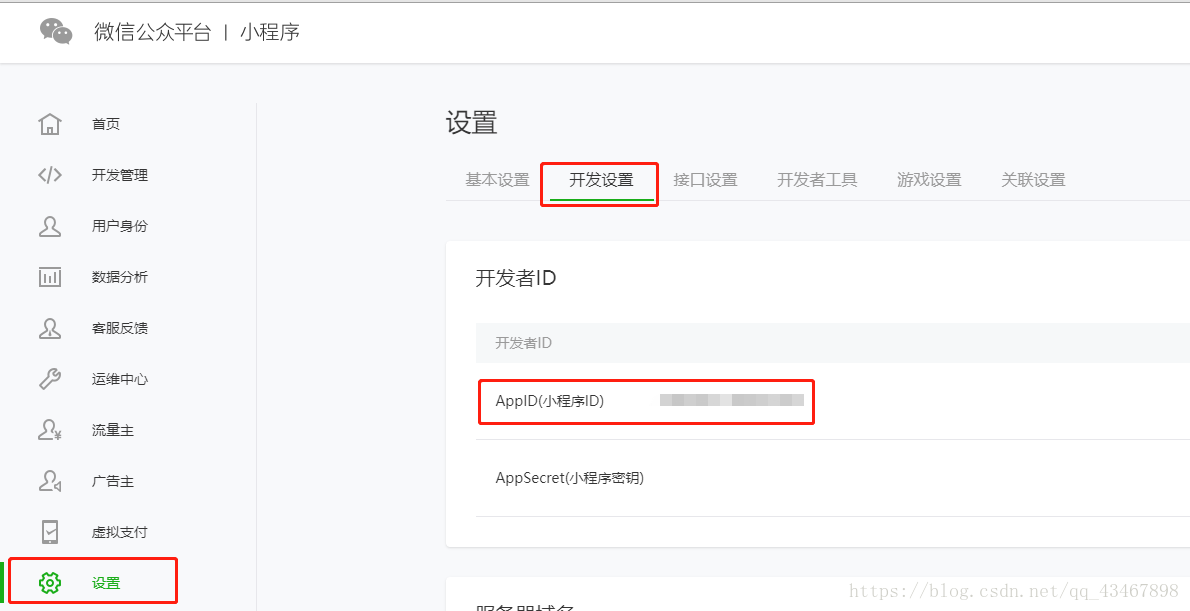Viewport: 1190px width, 611px height.
Task: Open the 开发设置 tab
Action: 599,179
